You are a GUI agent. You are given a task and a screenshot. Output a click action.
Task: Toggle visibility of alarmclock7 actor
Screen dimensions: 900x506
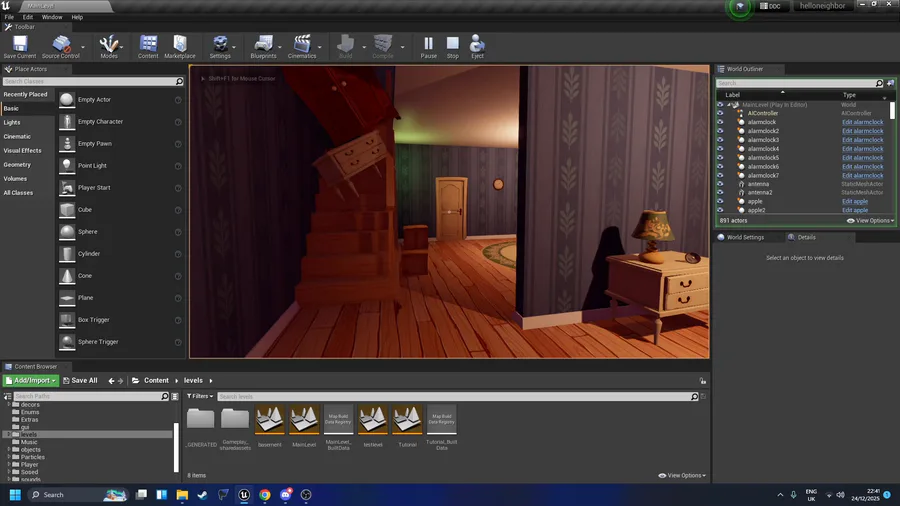pyautogui.click(x=720, y=176)
